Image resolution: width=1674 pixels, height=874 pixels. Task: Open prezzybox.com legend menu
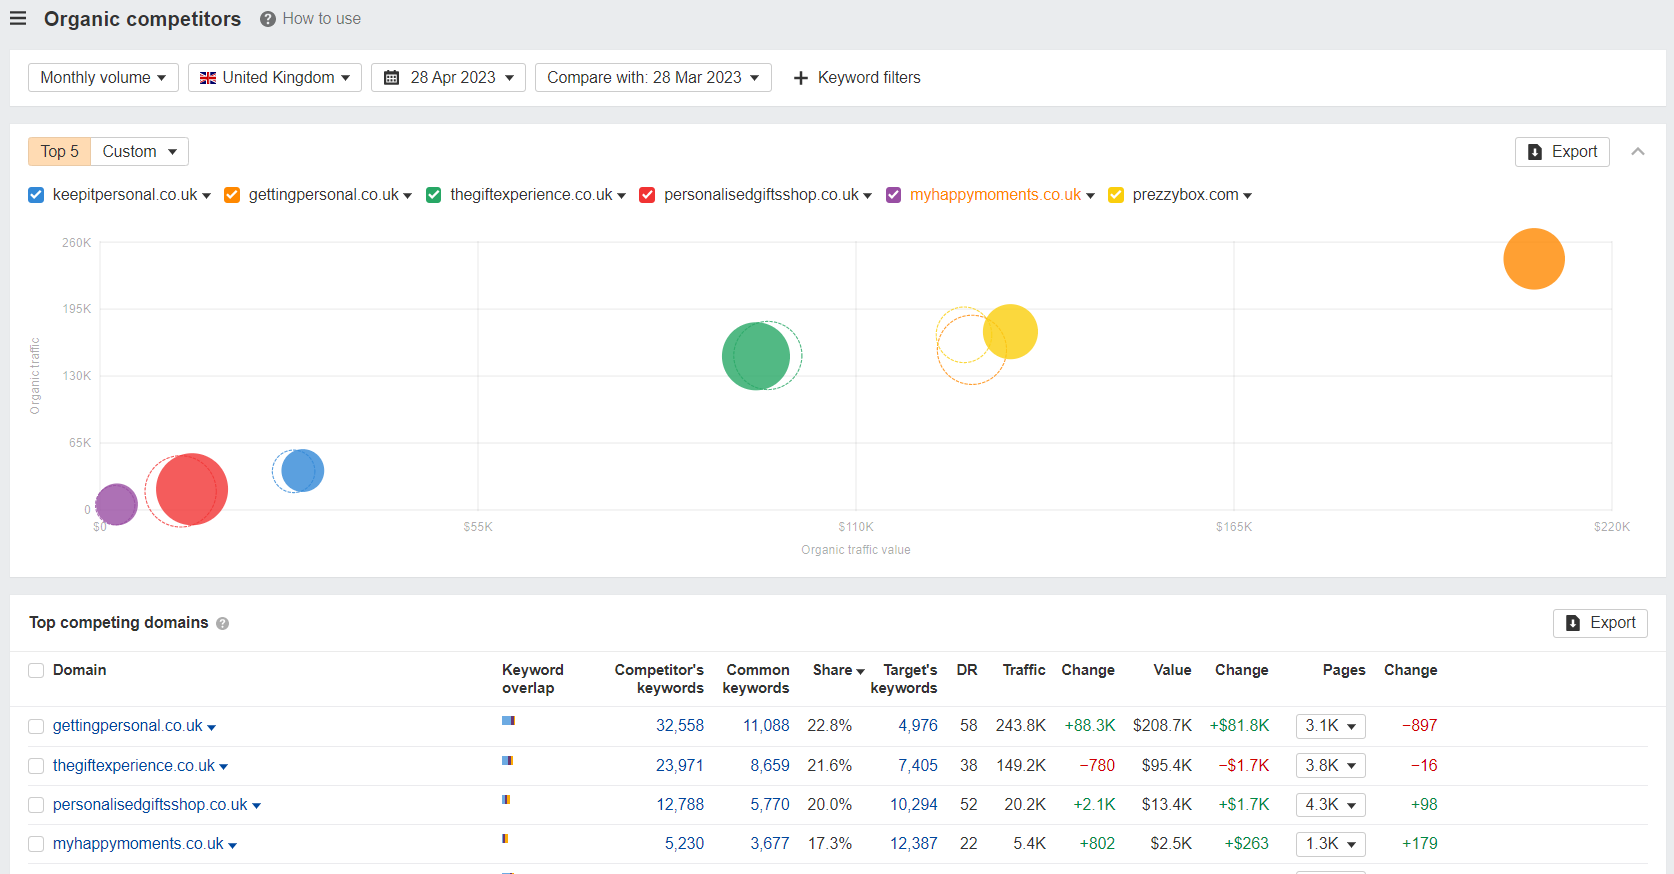tap(1248, 196)
